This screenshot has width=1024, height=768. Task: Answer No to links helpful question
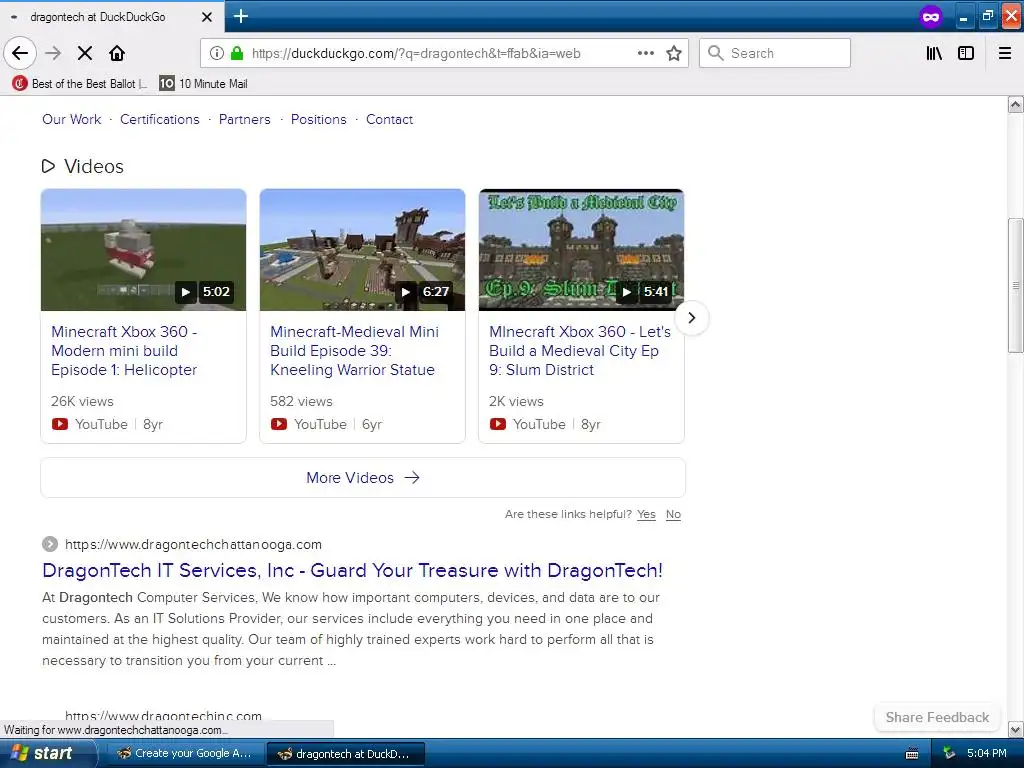click(673, 515)
